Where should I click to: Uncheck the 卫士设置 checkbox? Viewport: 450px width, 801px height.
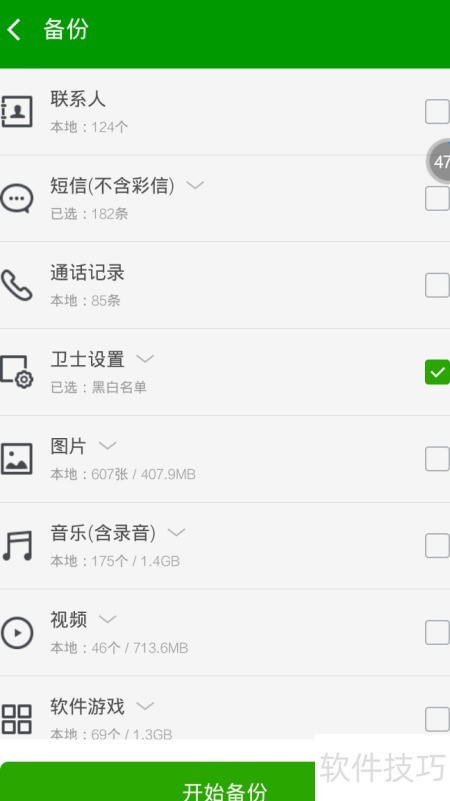(437, 372)
